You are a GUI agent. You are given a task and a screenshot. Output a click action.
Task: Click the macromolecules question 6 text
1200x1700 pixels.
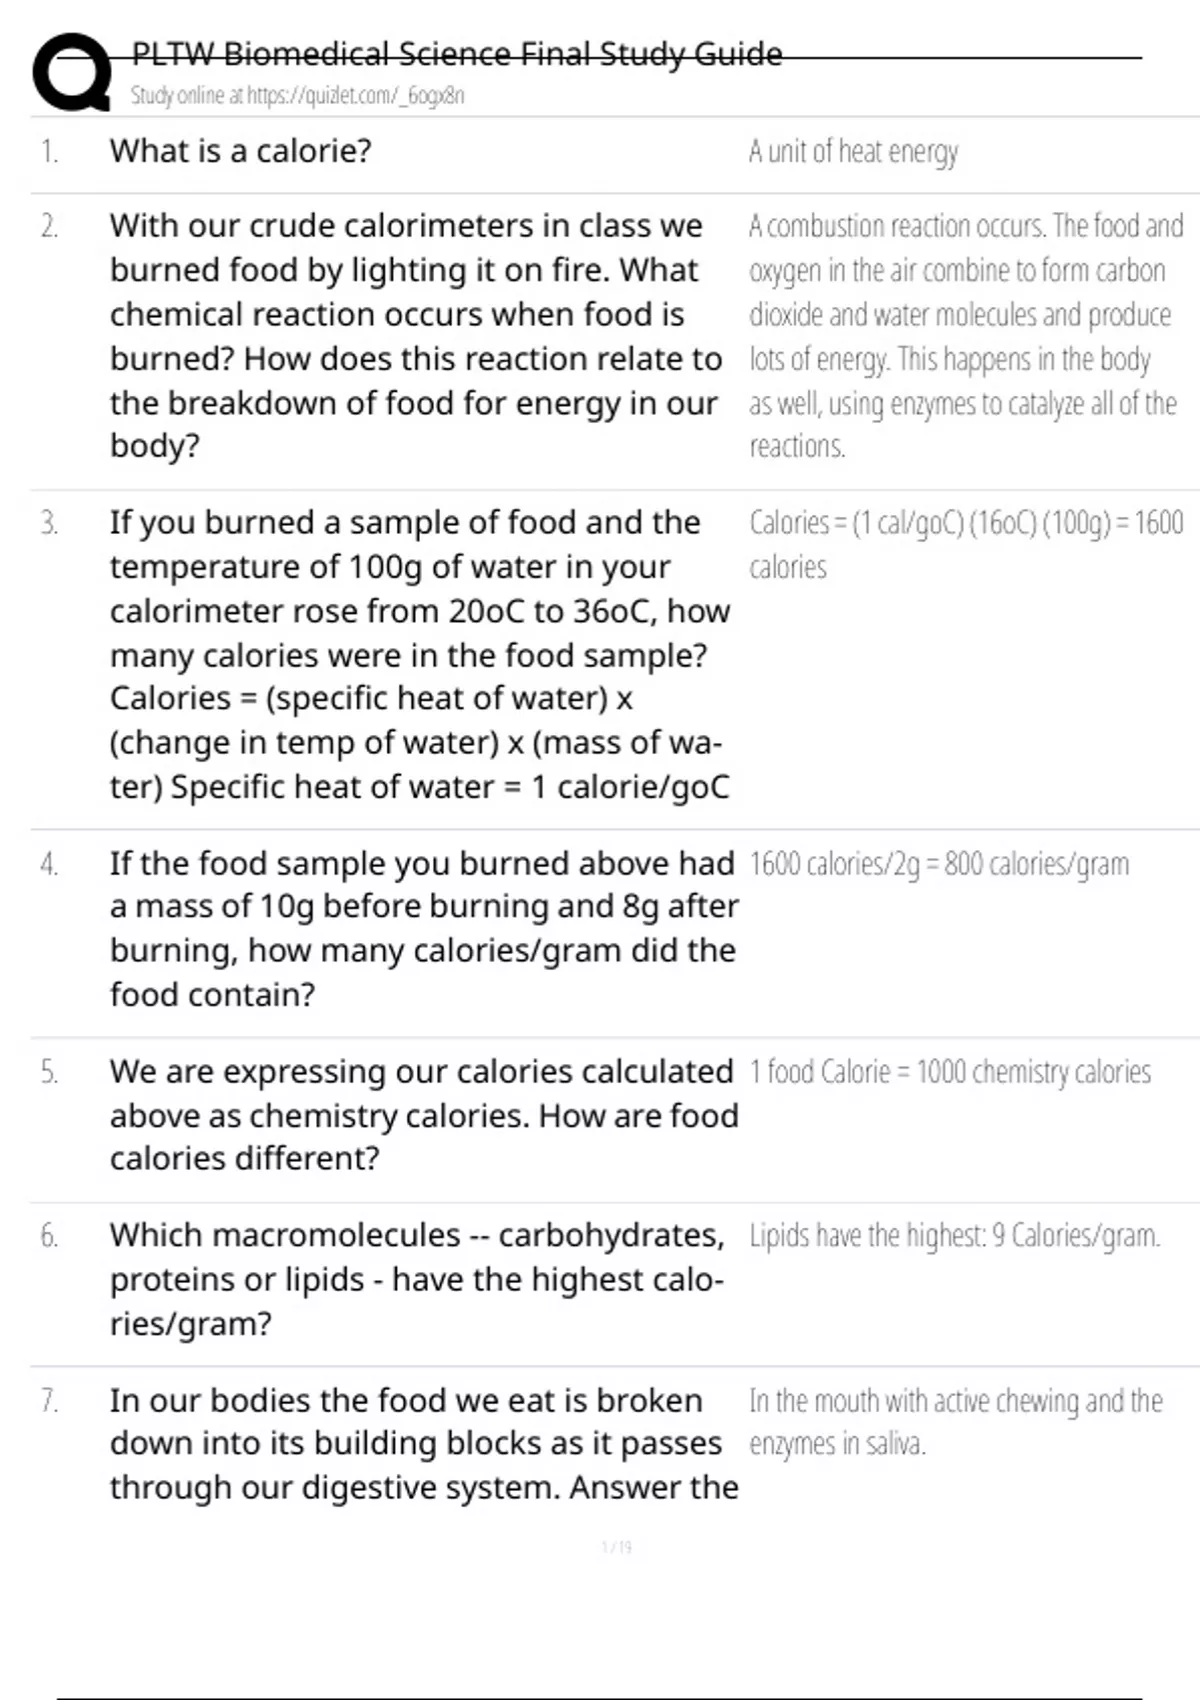417,1279
